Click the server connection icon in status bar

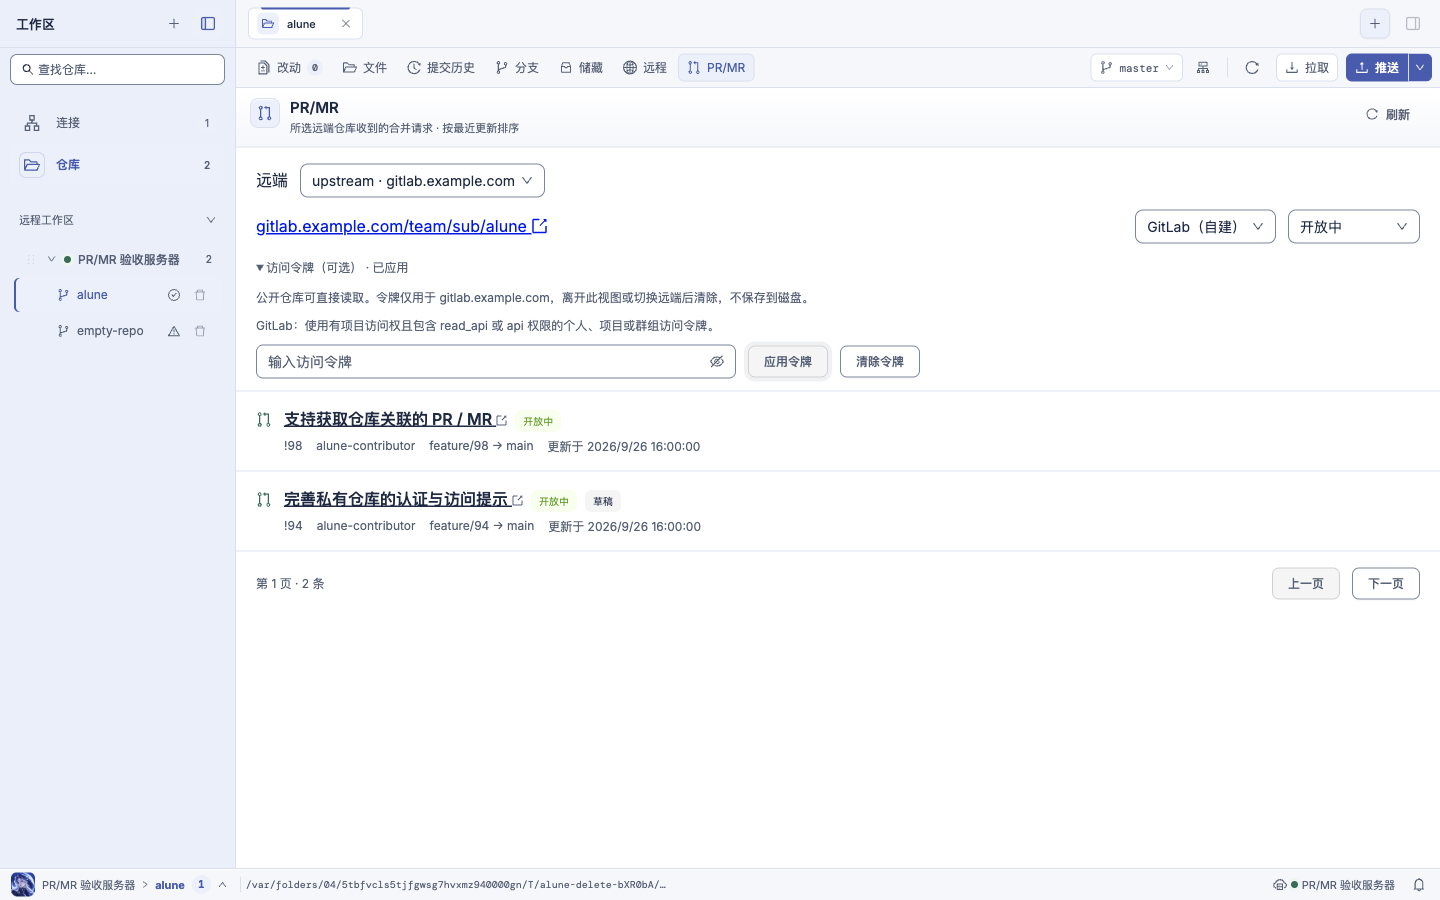[1279, 885]
